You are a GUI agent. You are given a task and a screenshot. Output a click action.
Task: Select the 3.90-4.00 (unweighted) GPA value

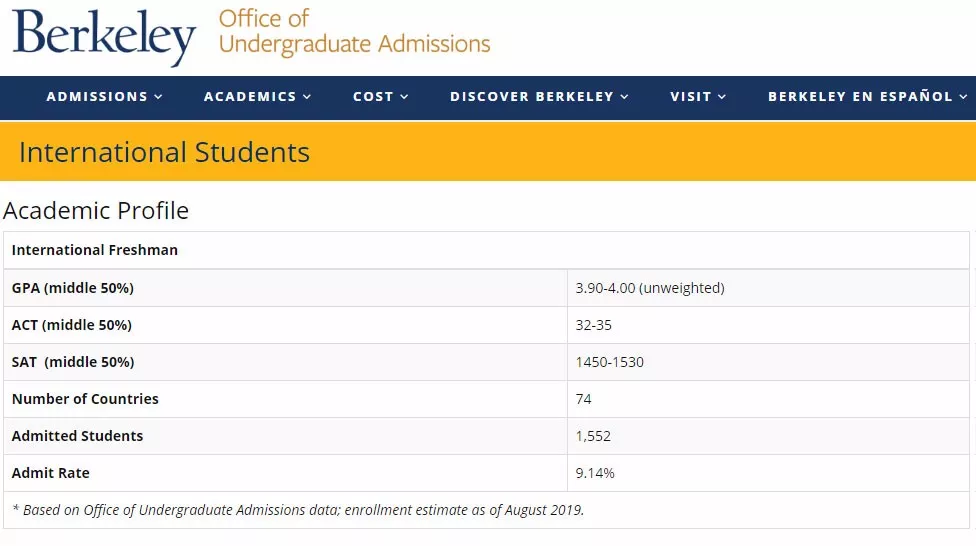coord(649,288)
